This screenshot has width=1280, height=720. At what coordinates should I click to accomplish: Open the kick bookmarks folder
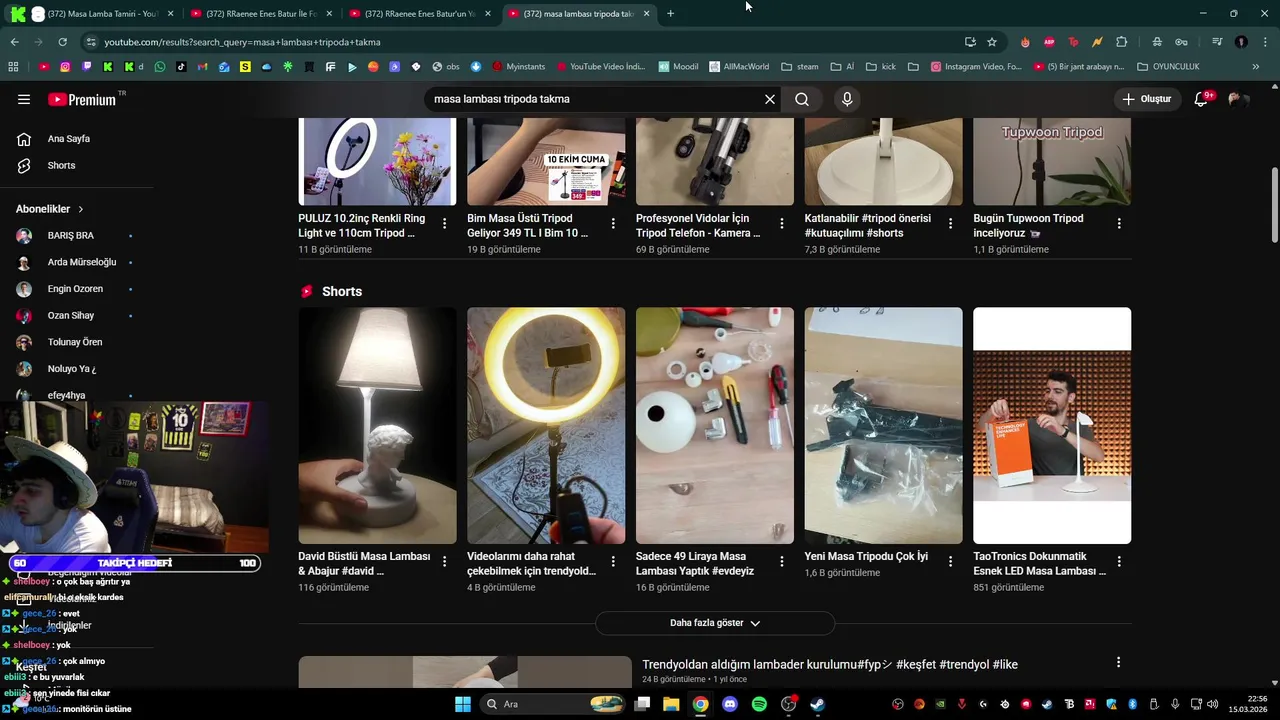click(881, 67)
